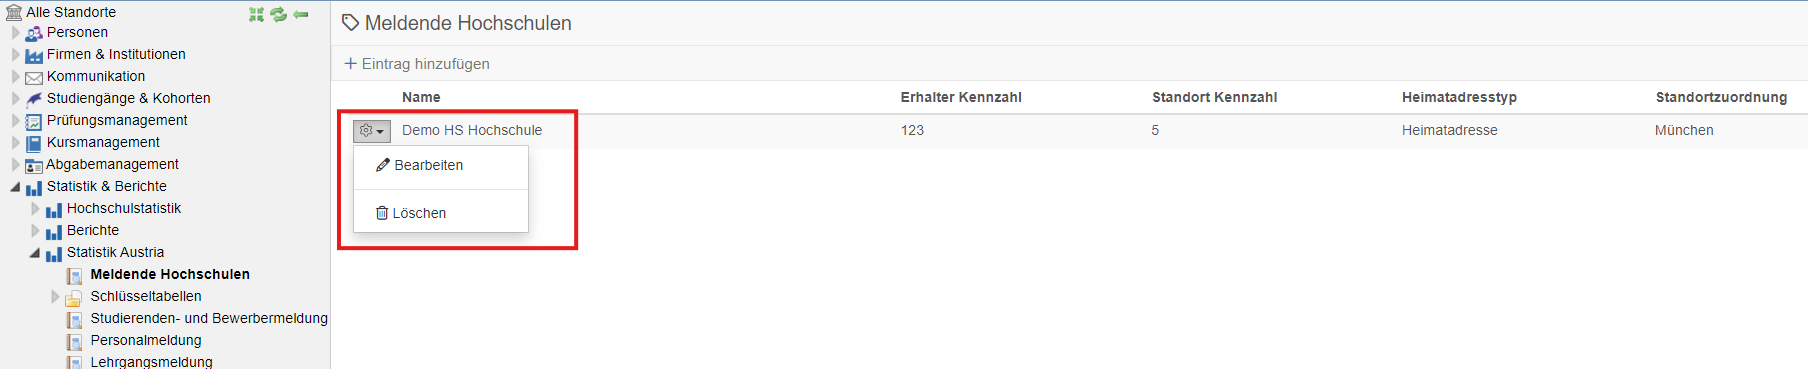Choose Löschen in the row menu
Image resolution: width=1808 pixels, height=369 pixels.
pos(411,213)
